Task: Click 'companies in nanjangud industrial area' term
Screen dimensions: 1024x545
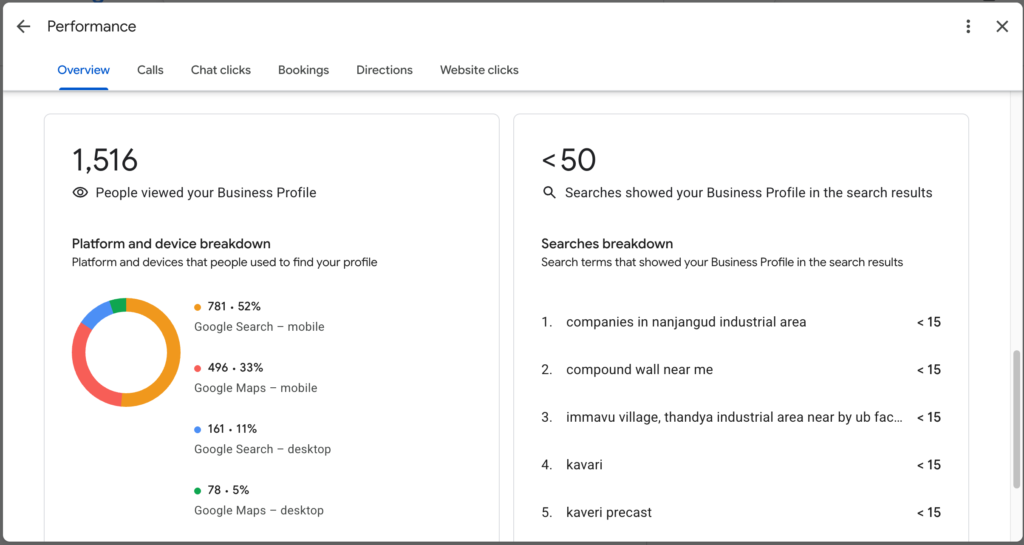Action: (686, 322)
